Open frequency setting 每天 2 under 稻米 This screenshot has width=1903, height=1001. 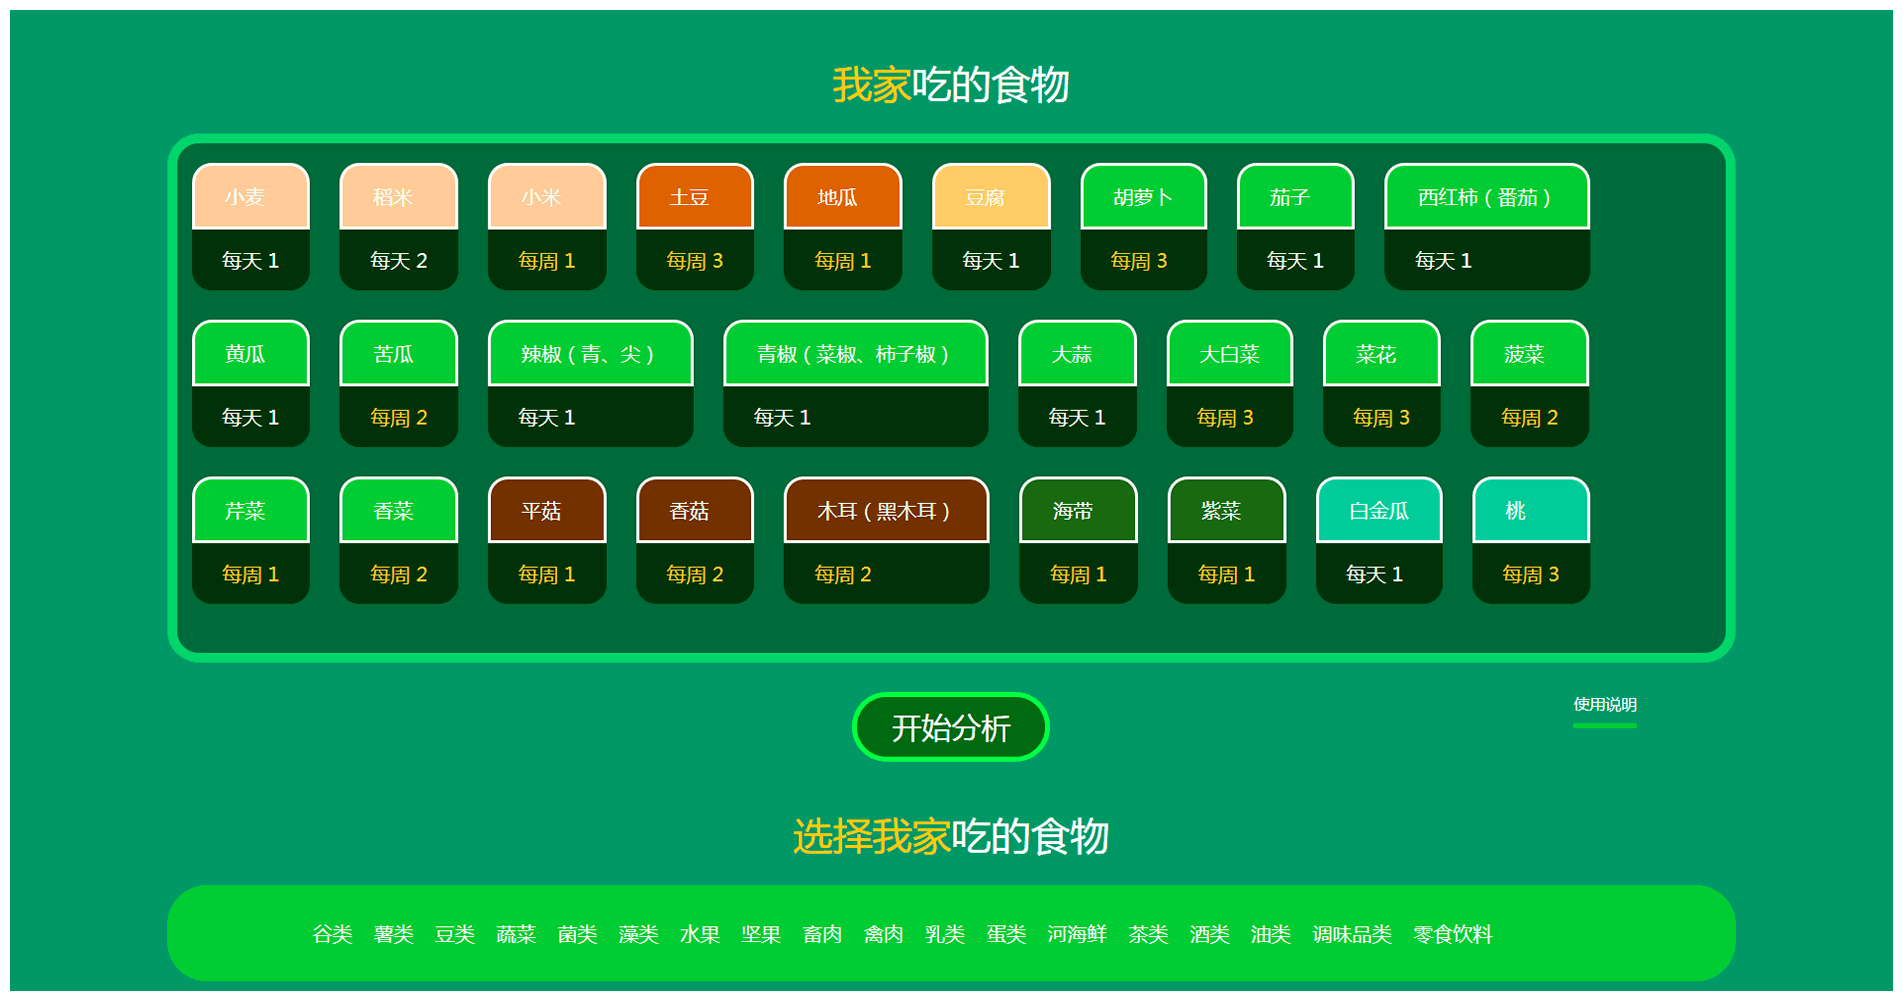(x=398, y=260)
